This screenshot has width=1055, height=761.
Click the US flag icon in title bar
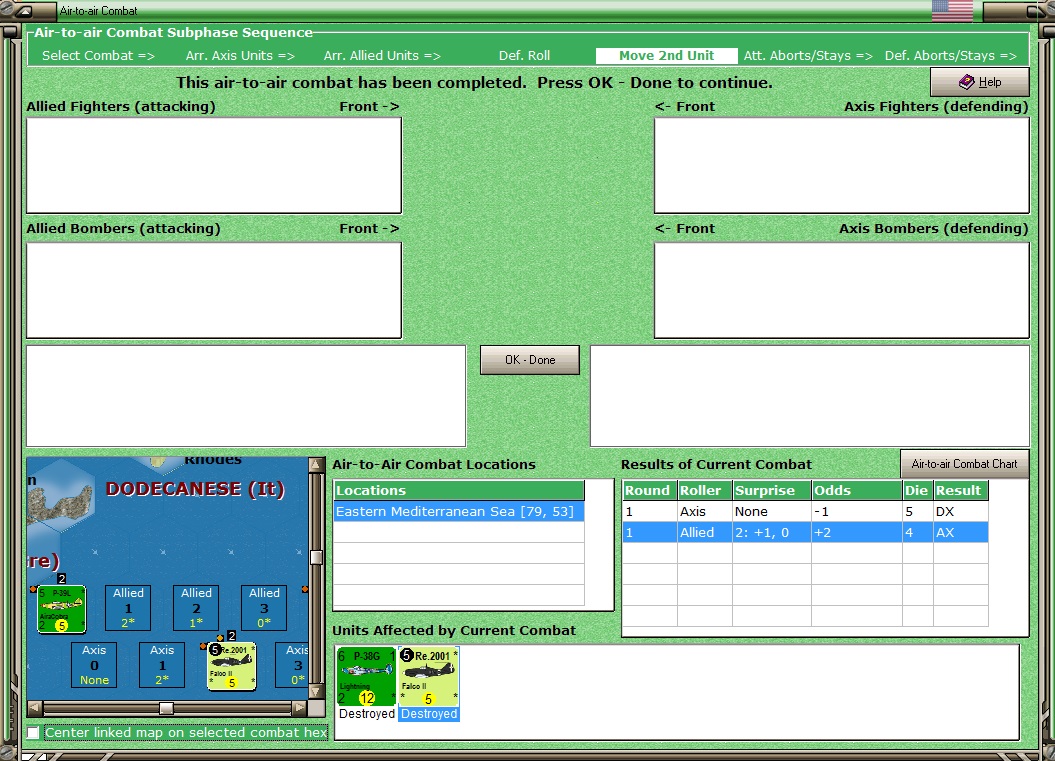click(x=952, y=11)
